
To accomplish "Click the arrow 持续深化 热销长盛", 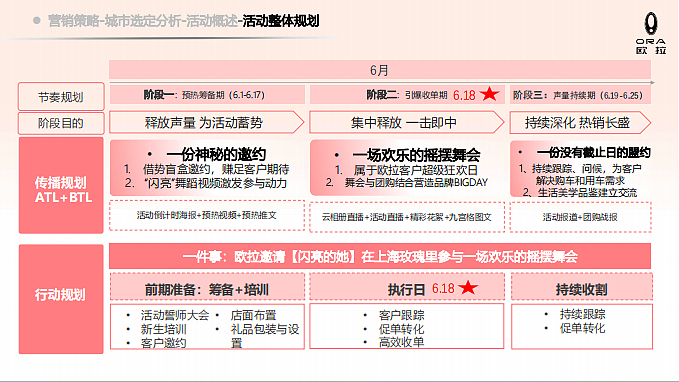I will coord(580,123).
